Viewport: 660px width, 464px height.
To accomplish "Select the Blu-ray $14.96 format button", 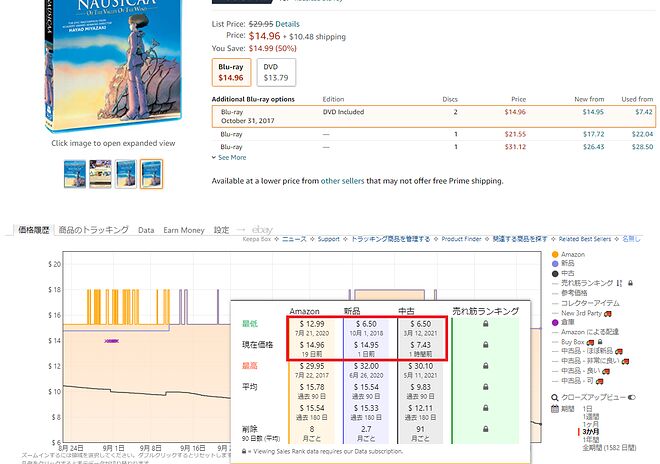I will pos(231,72).
